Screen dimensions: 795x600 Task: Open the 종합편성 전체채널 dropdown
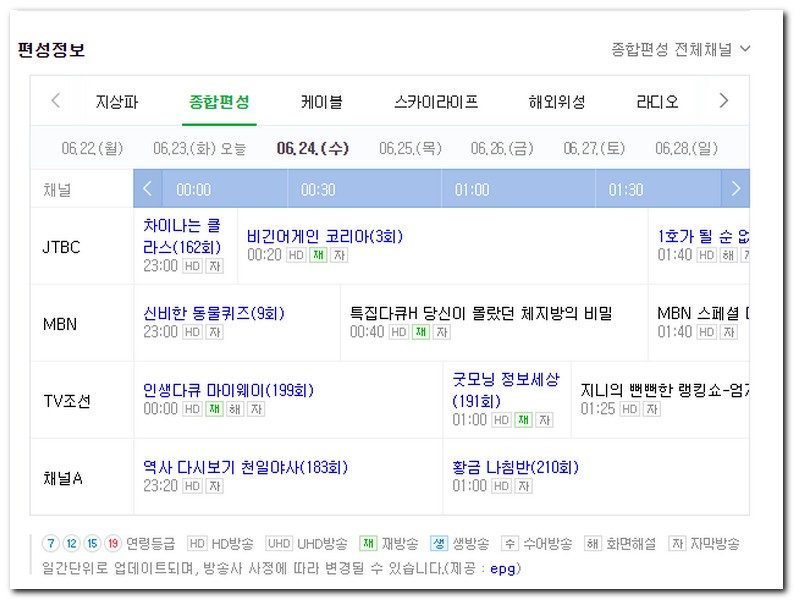(680, 49)
